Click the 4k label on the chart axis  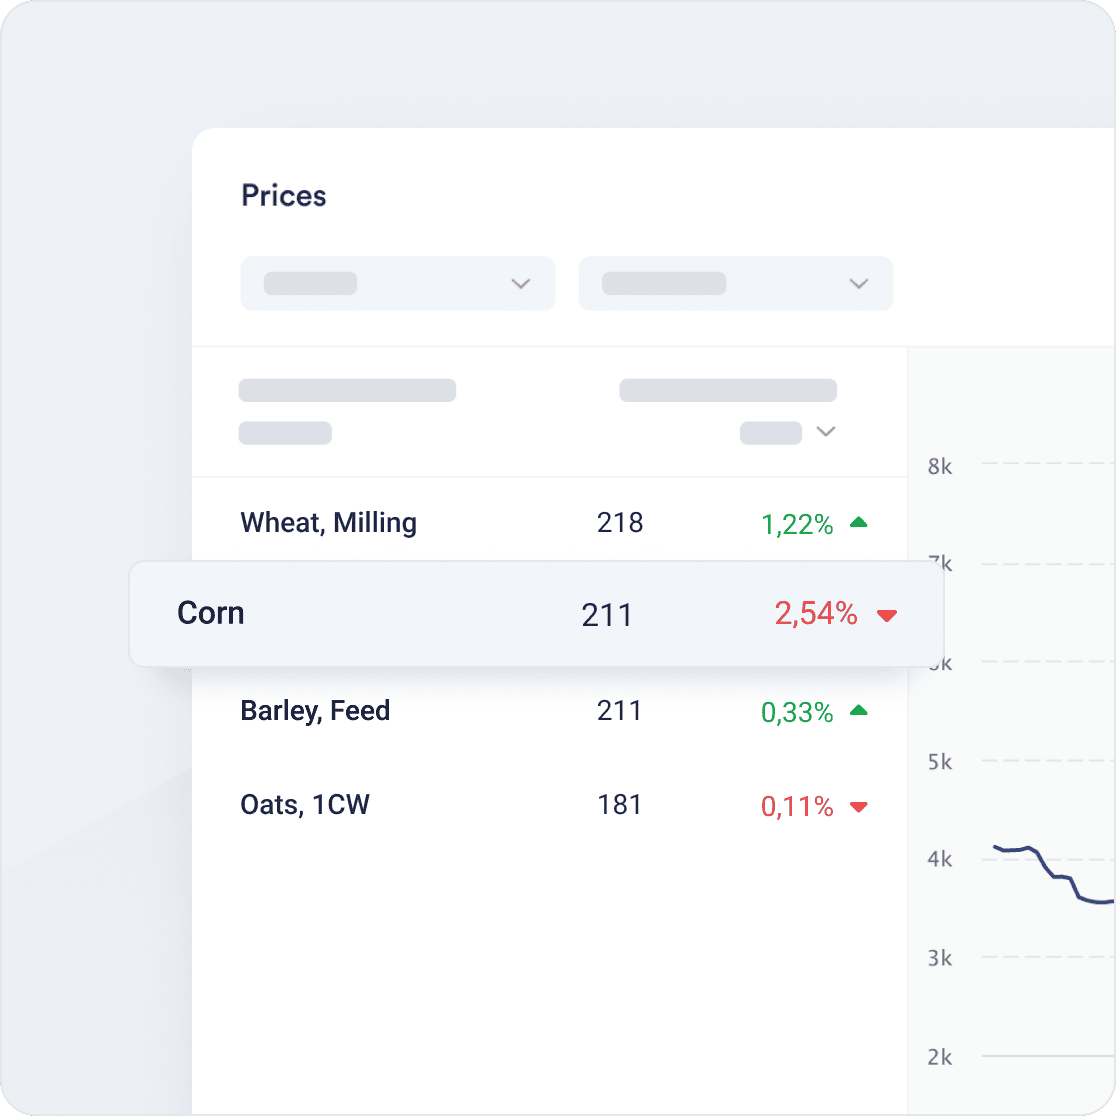(x=938, y=858)
